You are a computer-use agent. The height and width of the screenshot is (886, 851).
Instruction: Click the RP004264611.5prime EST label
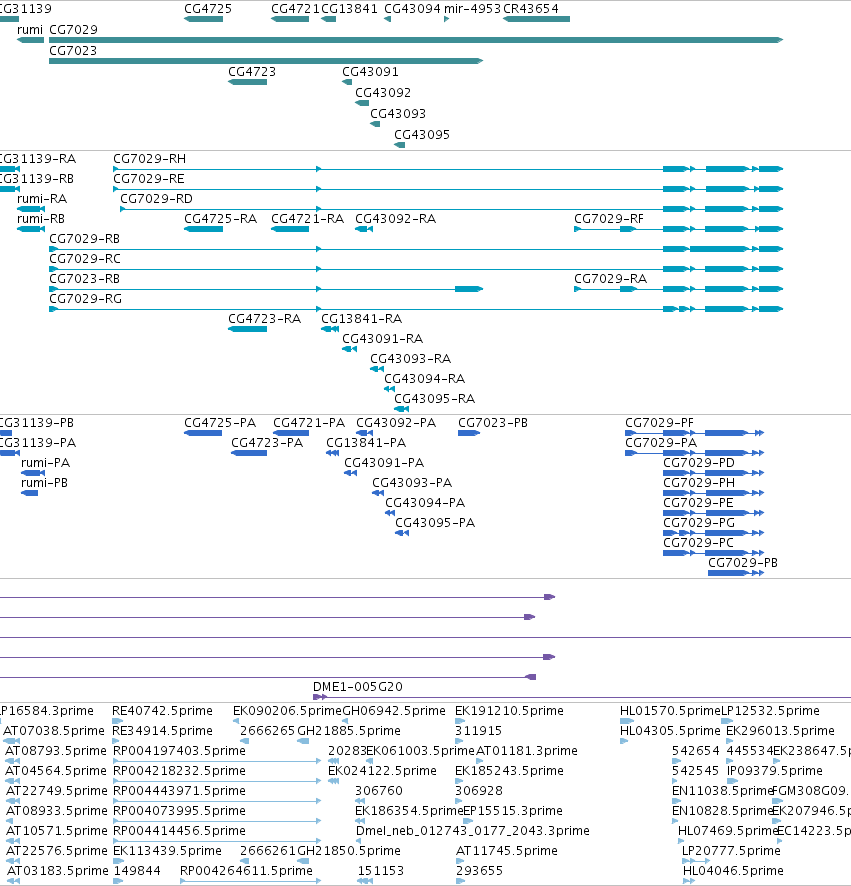pyautogui.click(x=246, y=871)
